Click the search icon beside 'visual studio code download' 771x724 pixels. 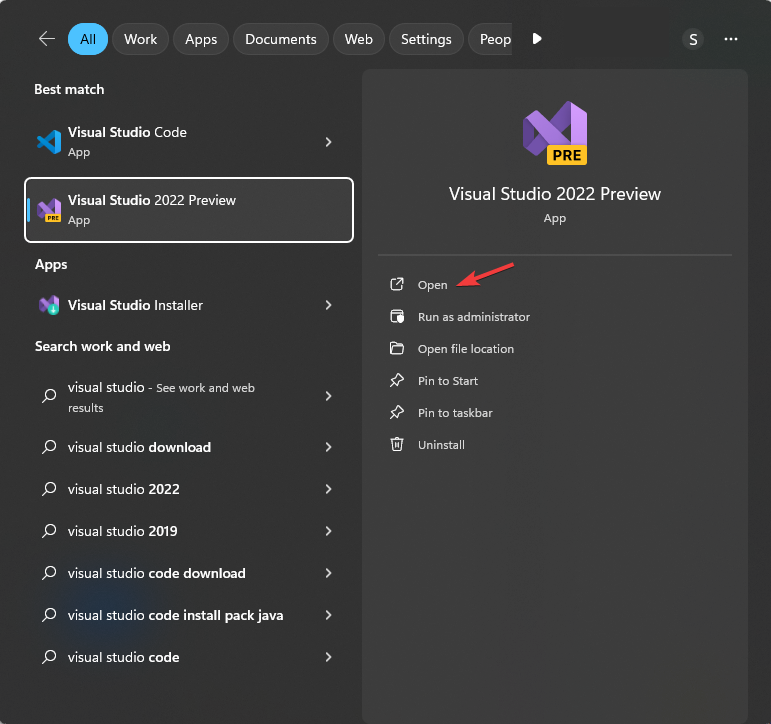49,573
